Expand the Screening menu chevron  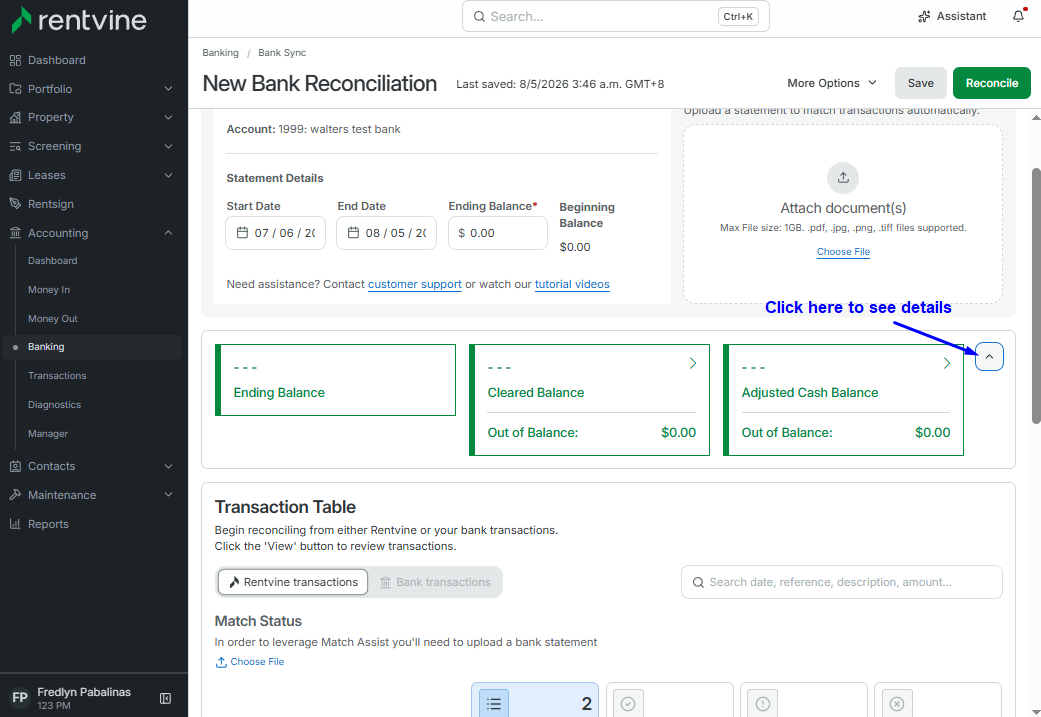pyautogui.click(x=169, y=147)
